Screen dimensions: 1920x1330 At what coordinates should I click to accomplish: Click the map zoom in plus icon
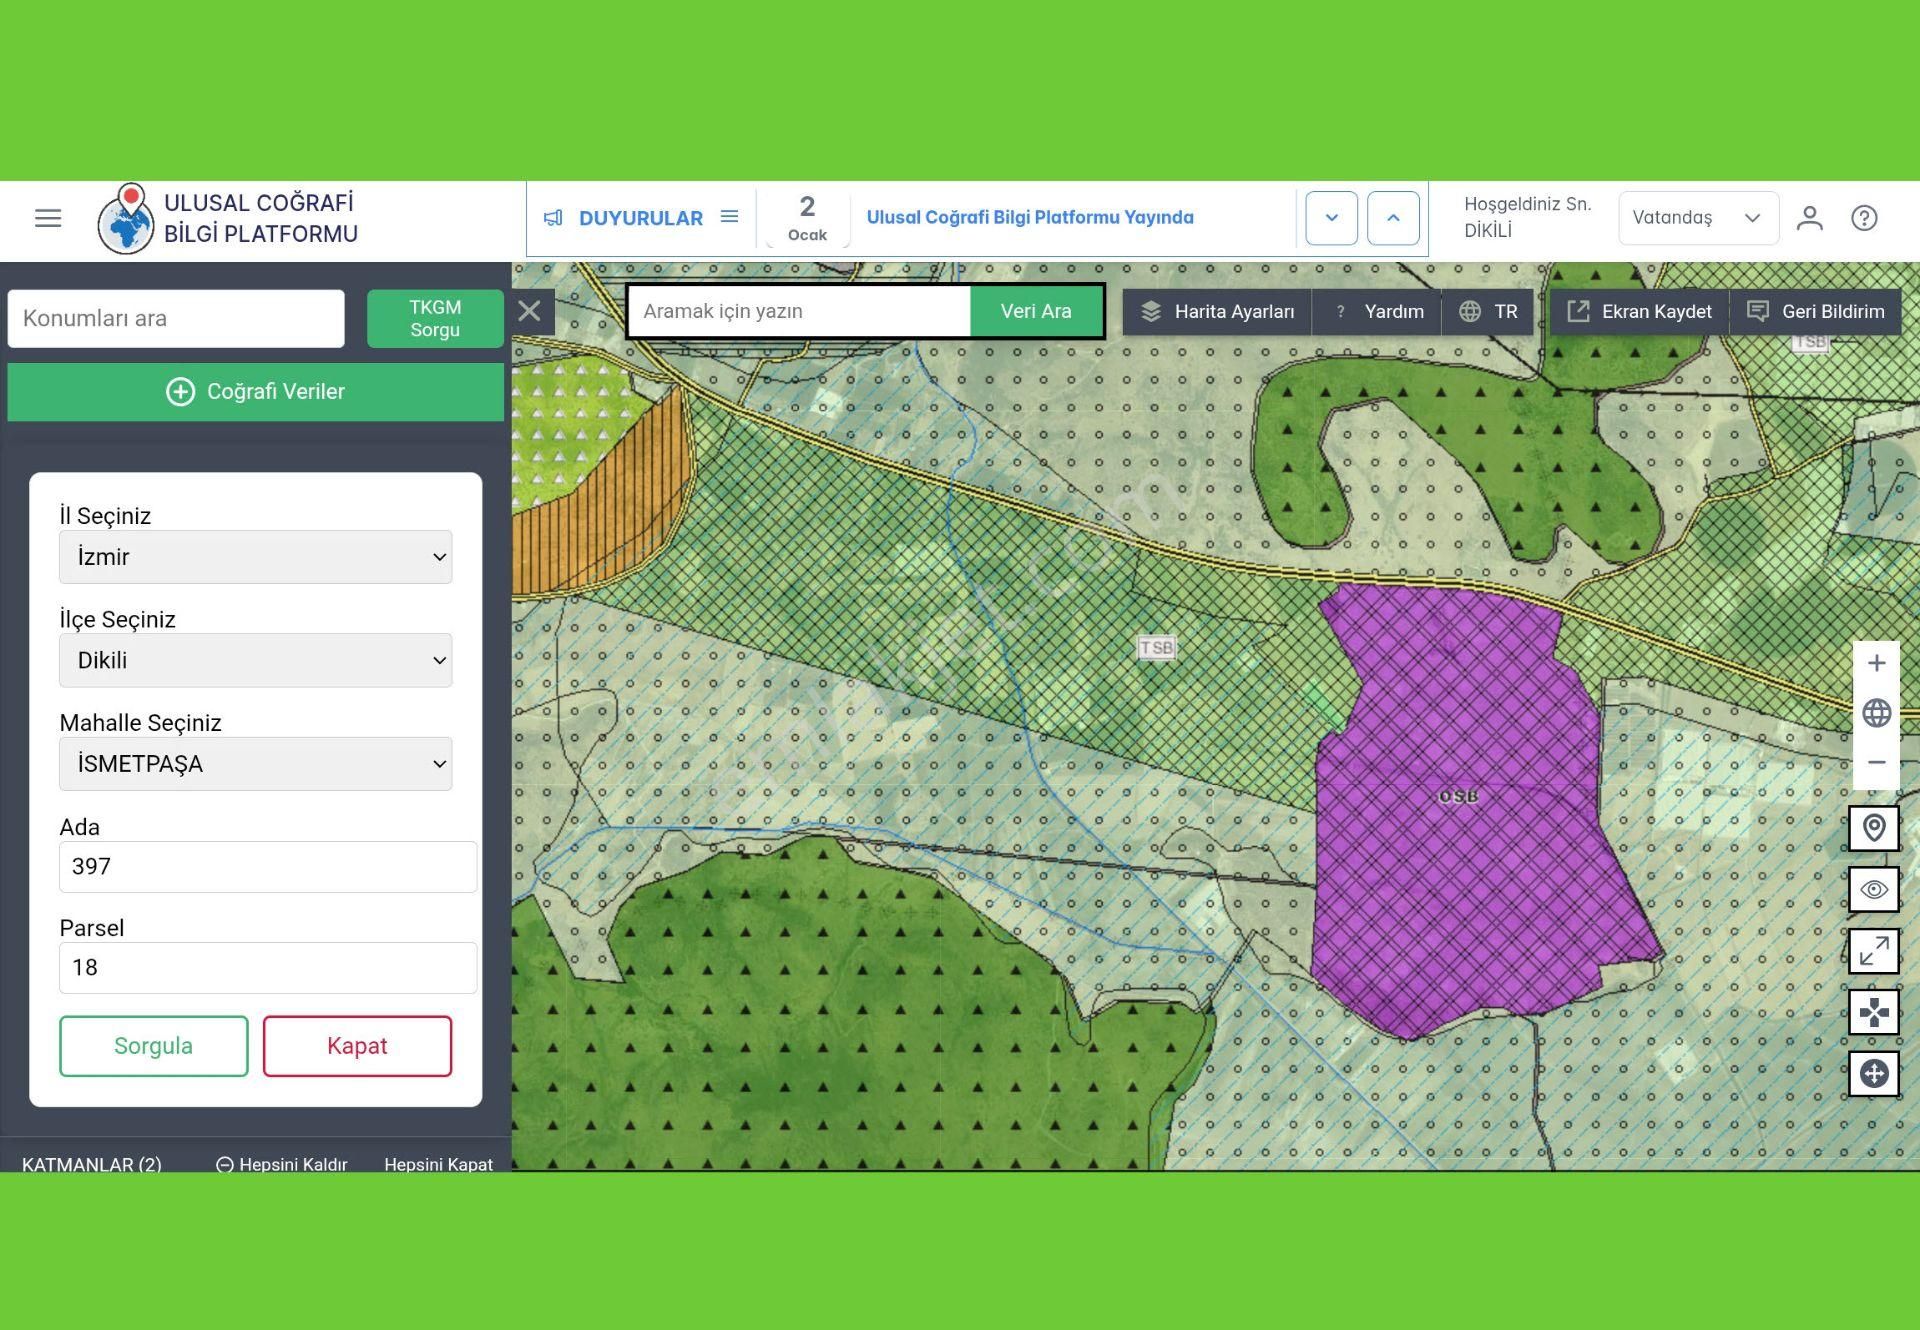click(1876, 663)
